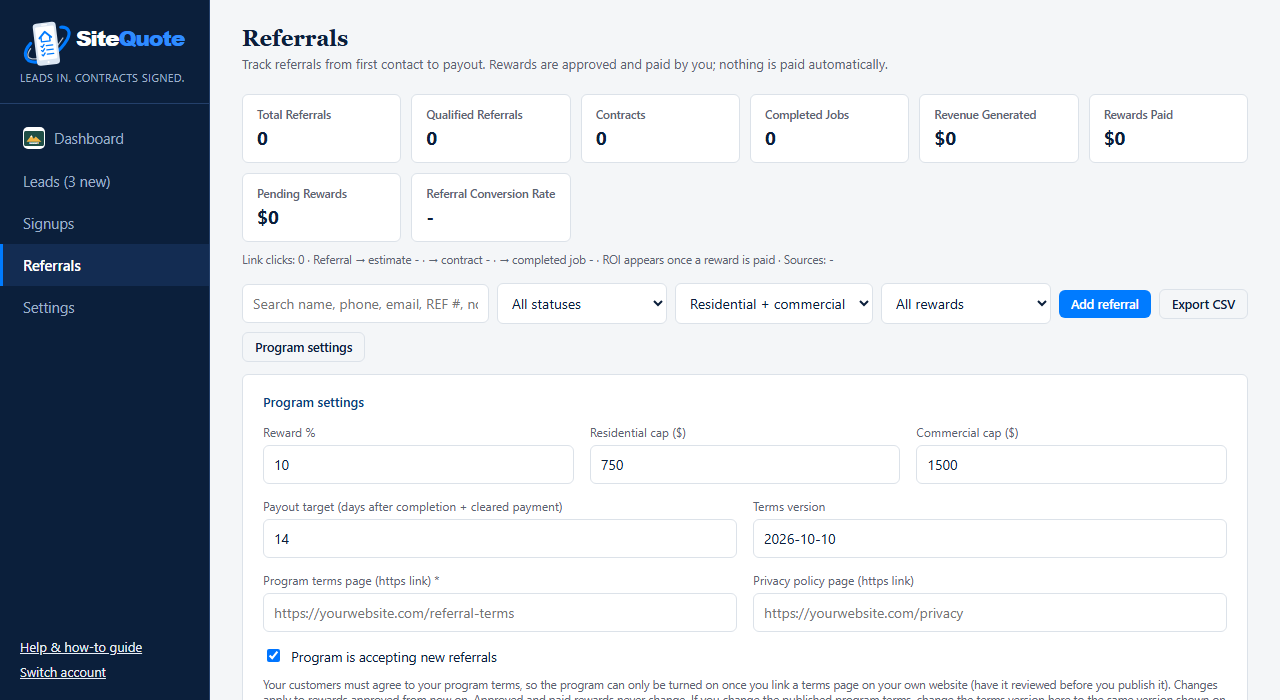1280x700 pixels.
Task: Click the Completed Jobs card
Action: tap(829, 128)
